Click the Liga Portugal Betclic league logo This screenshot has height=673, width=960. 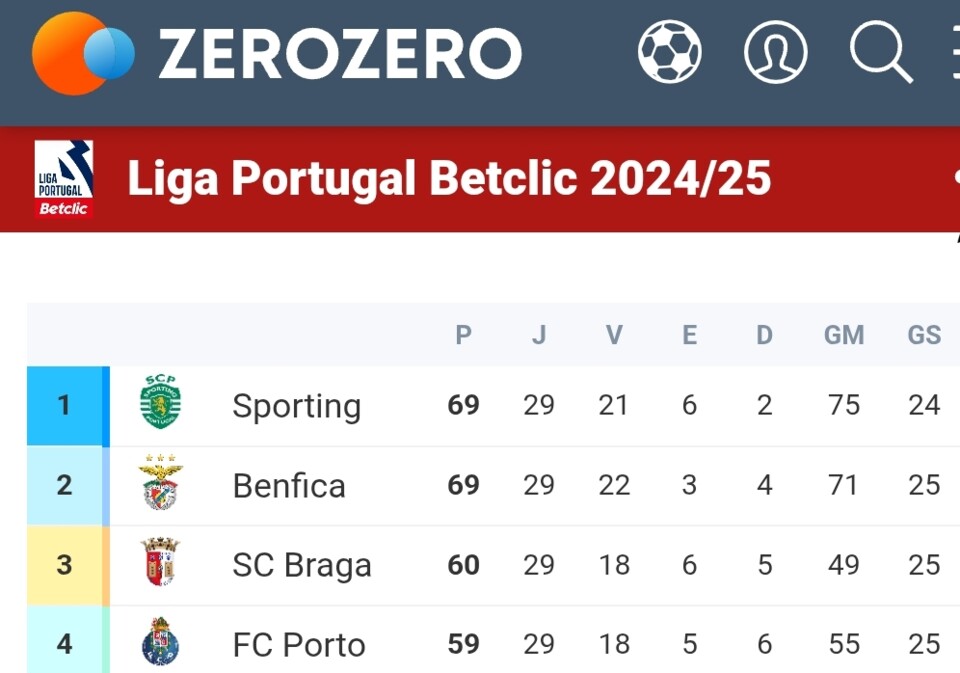click(64, 179)
